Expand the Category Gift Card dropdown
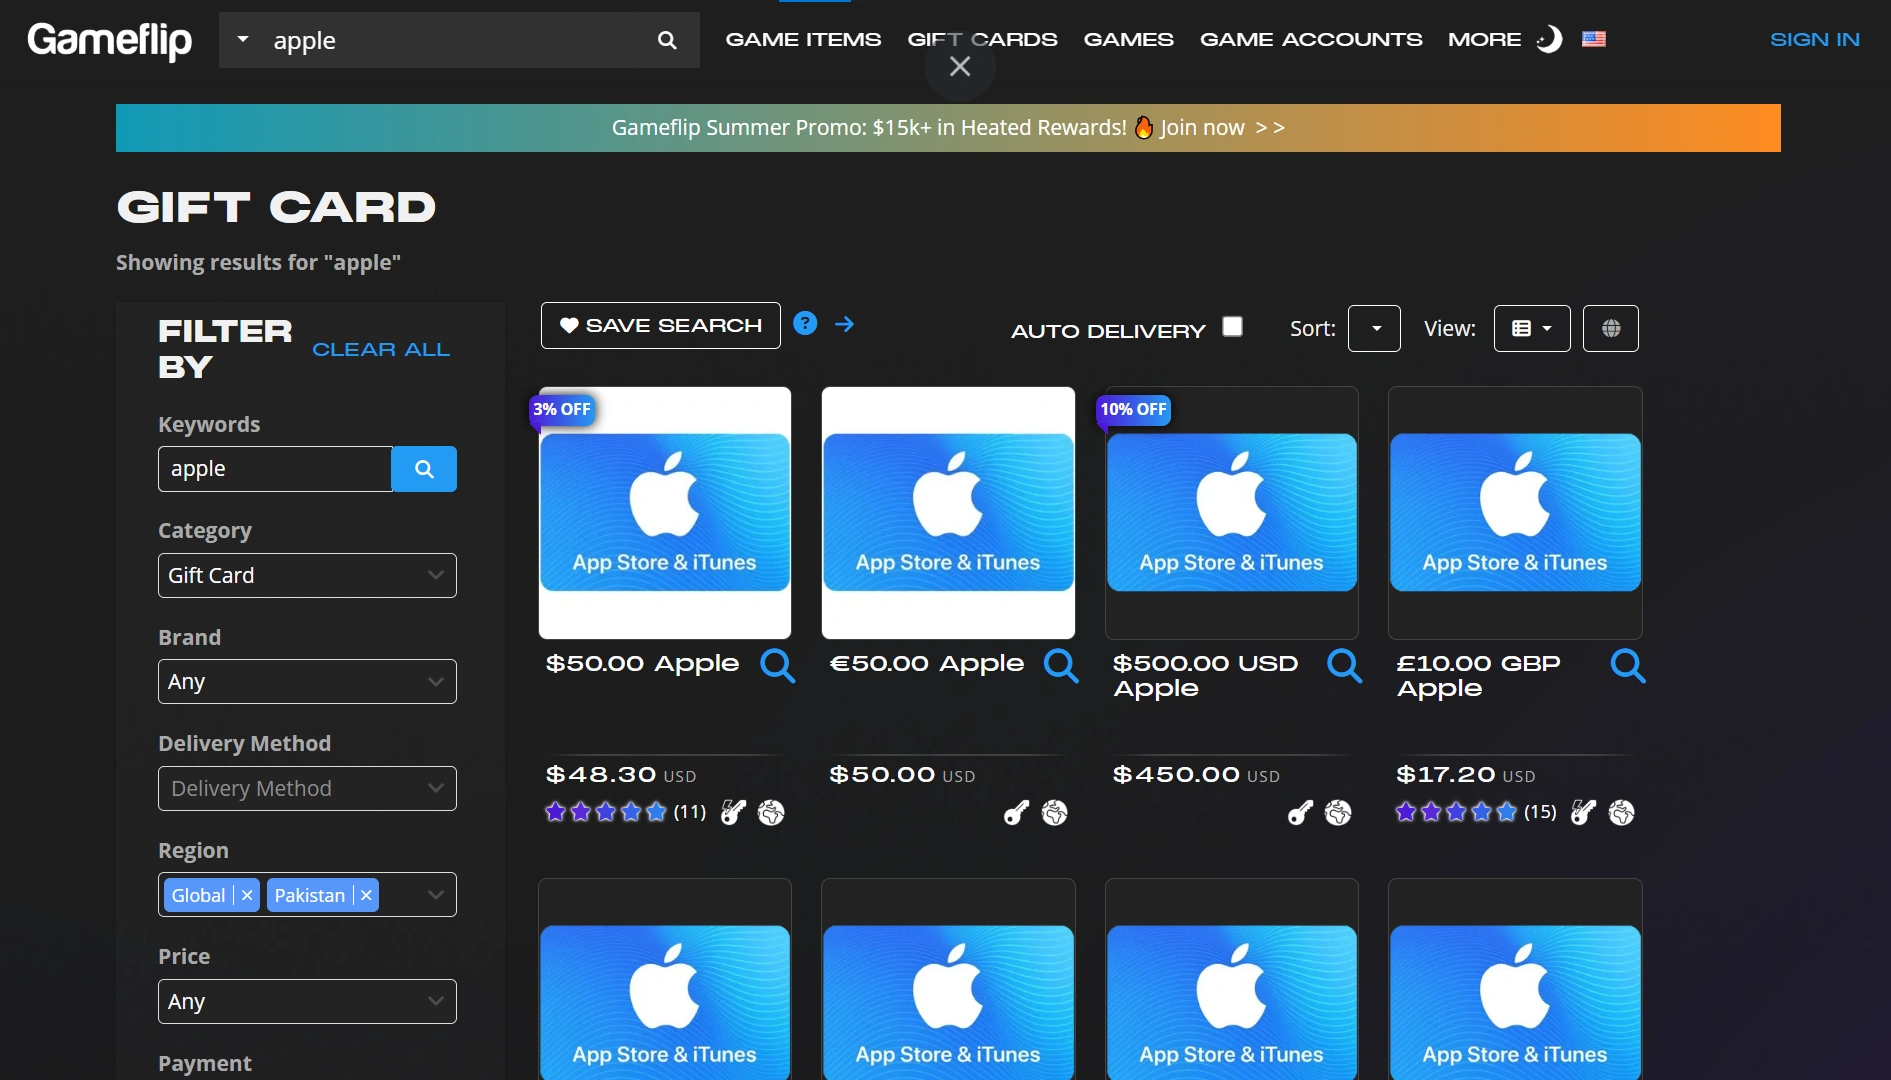This screenshot has width=1891, height=1080. click(307, 575)
